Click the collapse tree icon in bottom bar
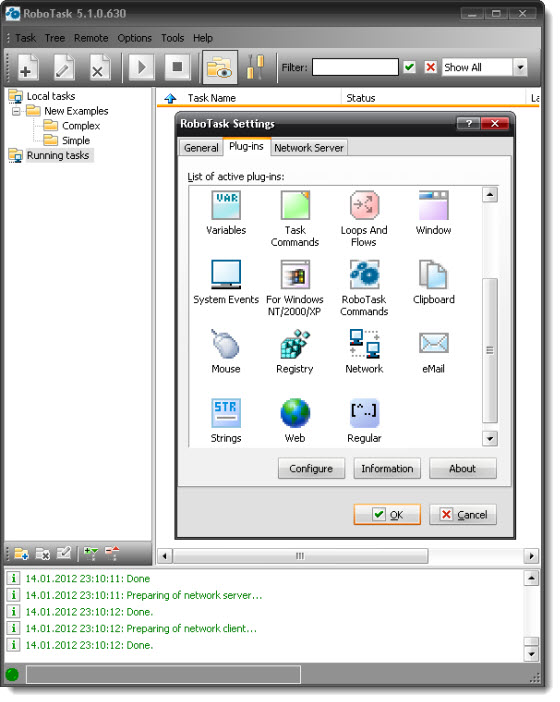Image resolution: width=560 pixels, height=702 pixels. 112,554
